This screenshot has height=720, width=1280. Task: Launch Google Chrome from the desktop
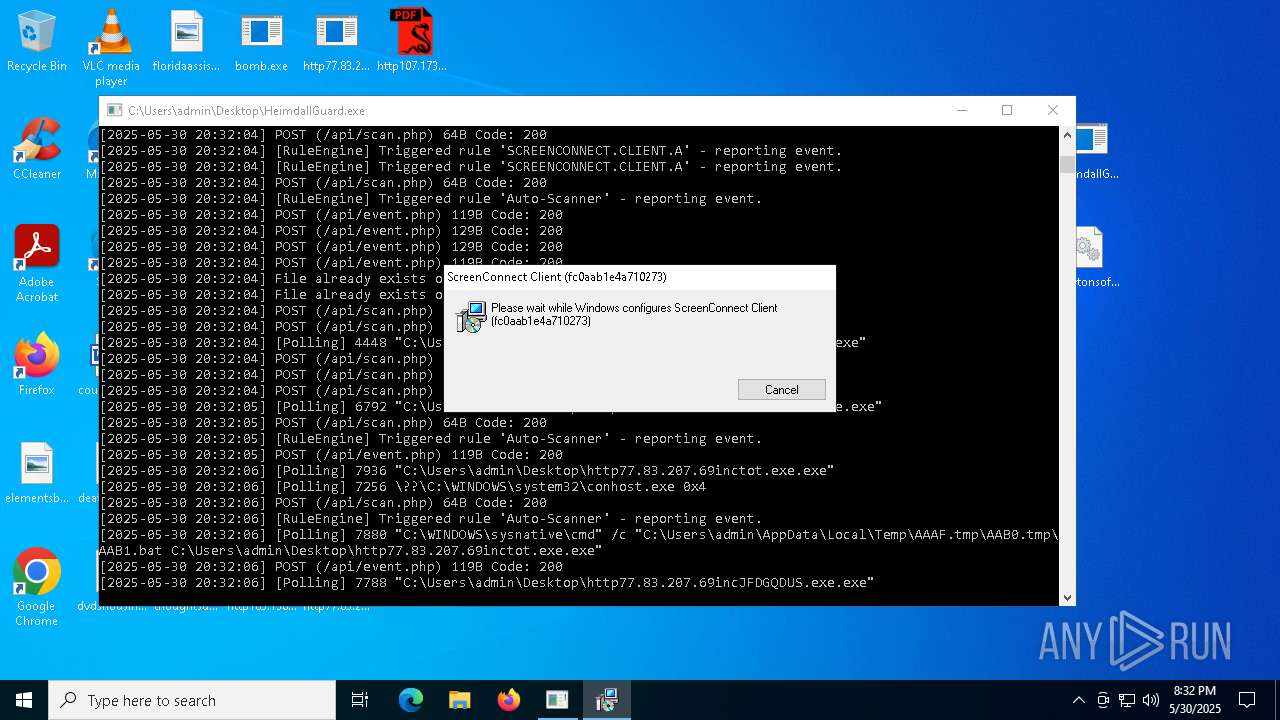tap(37, 589)
